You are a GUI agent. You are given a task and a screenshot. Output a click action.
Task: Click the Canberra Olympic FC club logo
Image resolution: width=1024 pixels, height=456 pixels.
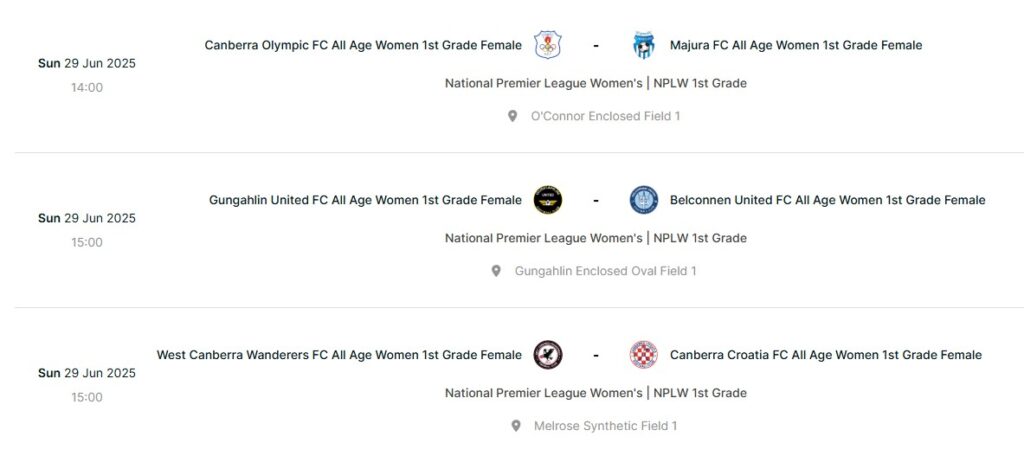click(548, 45)
